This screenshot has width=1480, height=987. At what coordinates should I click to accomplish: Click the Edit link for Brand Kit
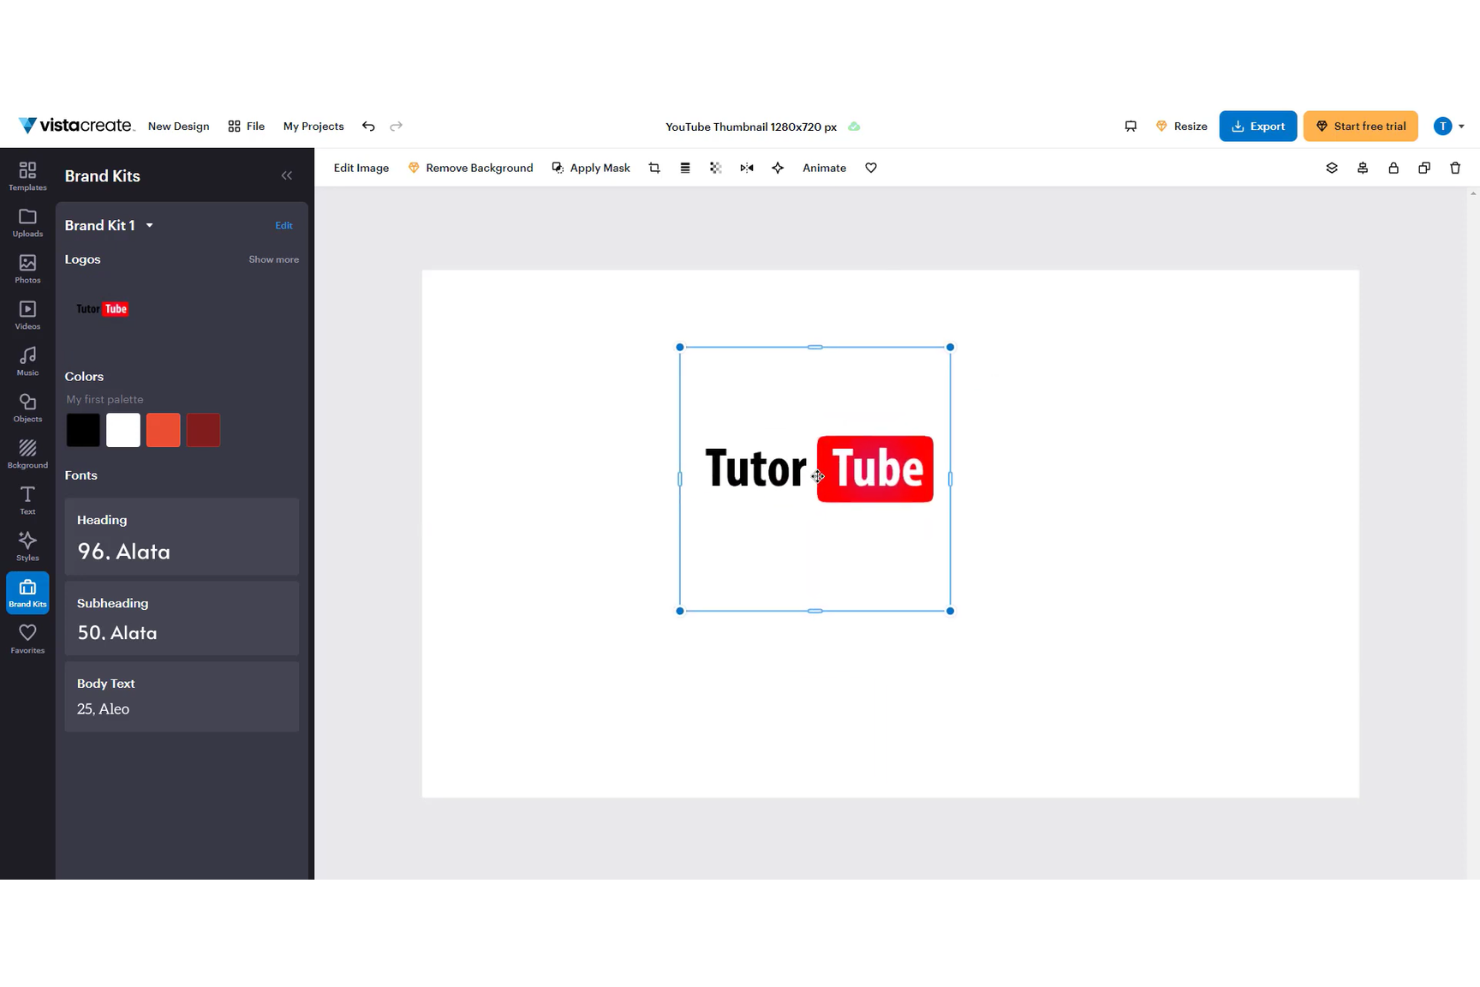coord(284,226)
